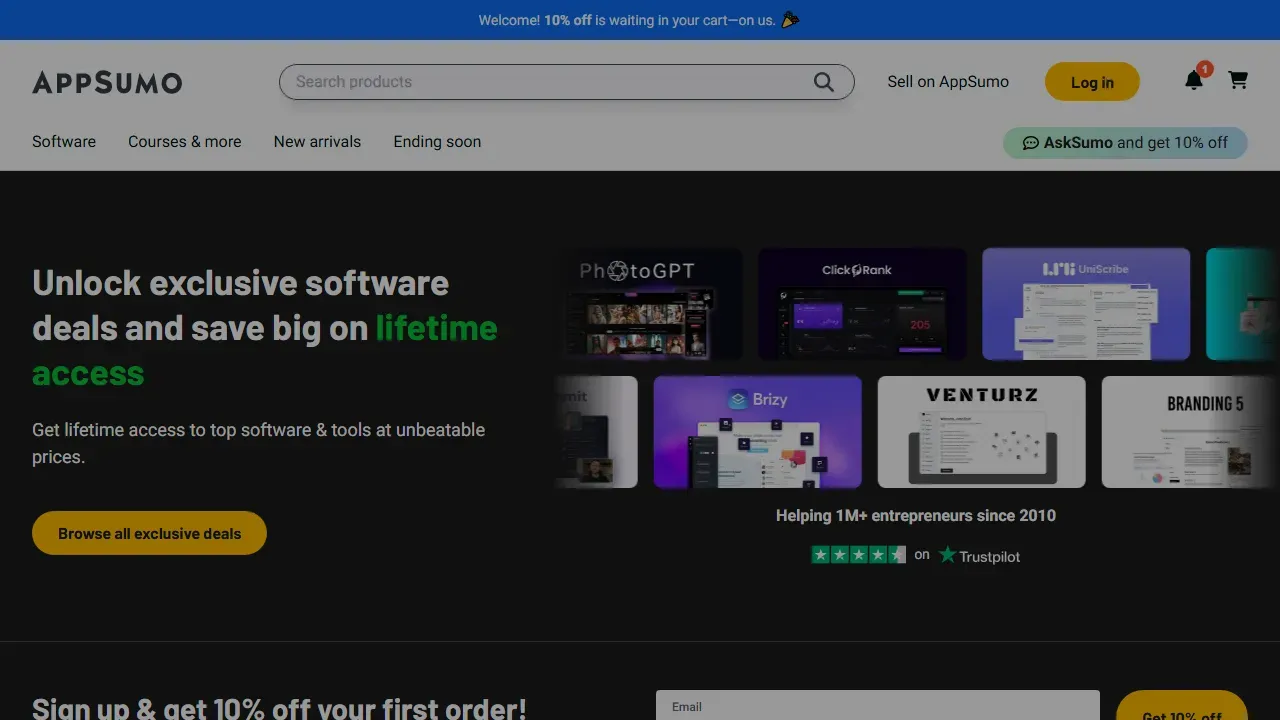Click the AppSumo logo
This screenshot has height=720, width=1280.
(107, 82)
